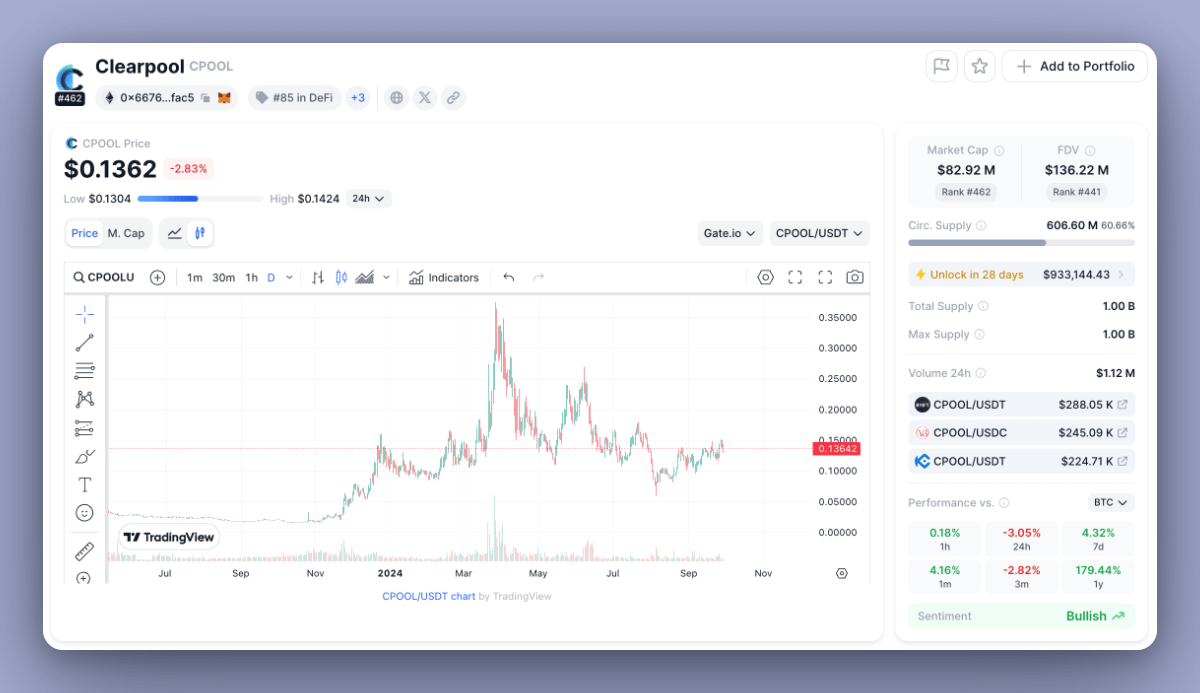
Task: Expand chart style dropdown chevron
Action: (386, 277)
